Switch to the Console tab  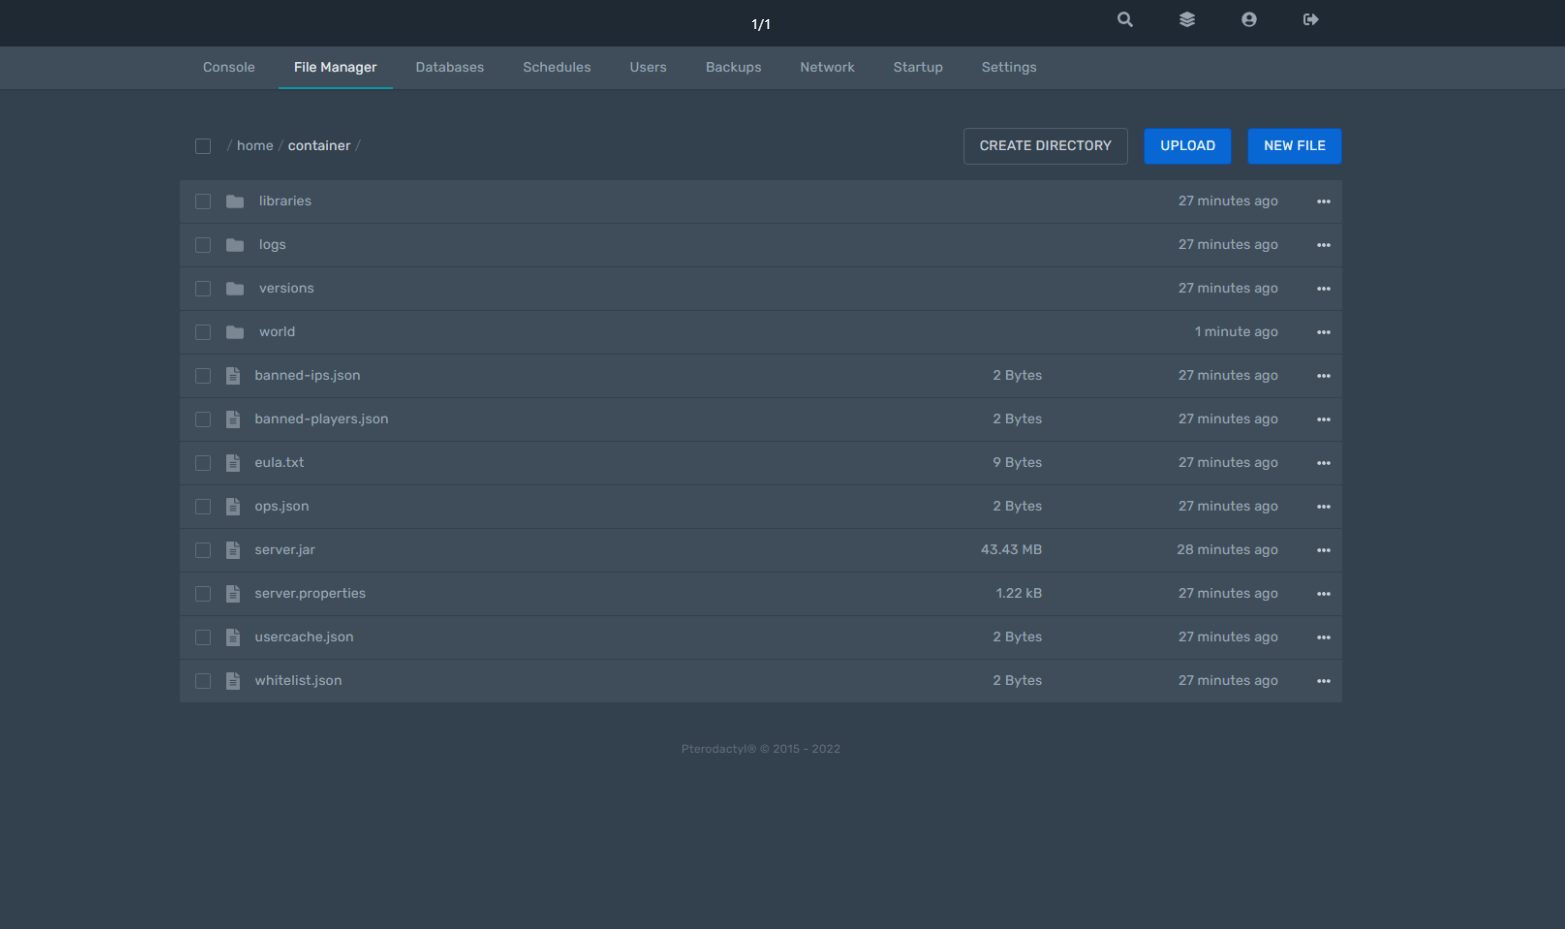click(229, 68)
